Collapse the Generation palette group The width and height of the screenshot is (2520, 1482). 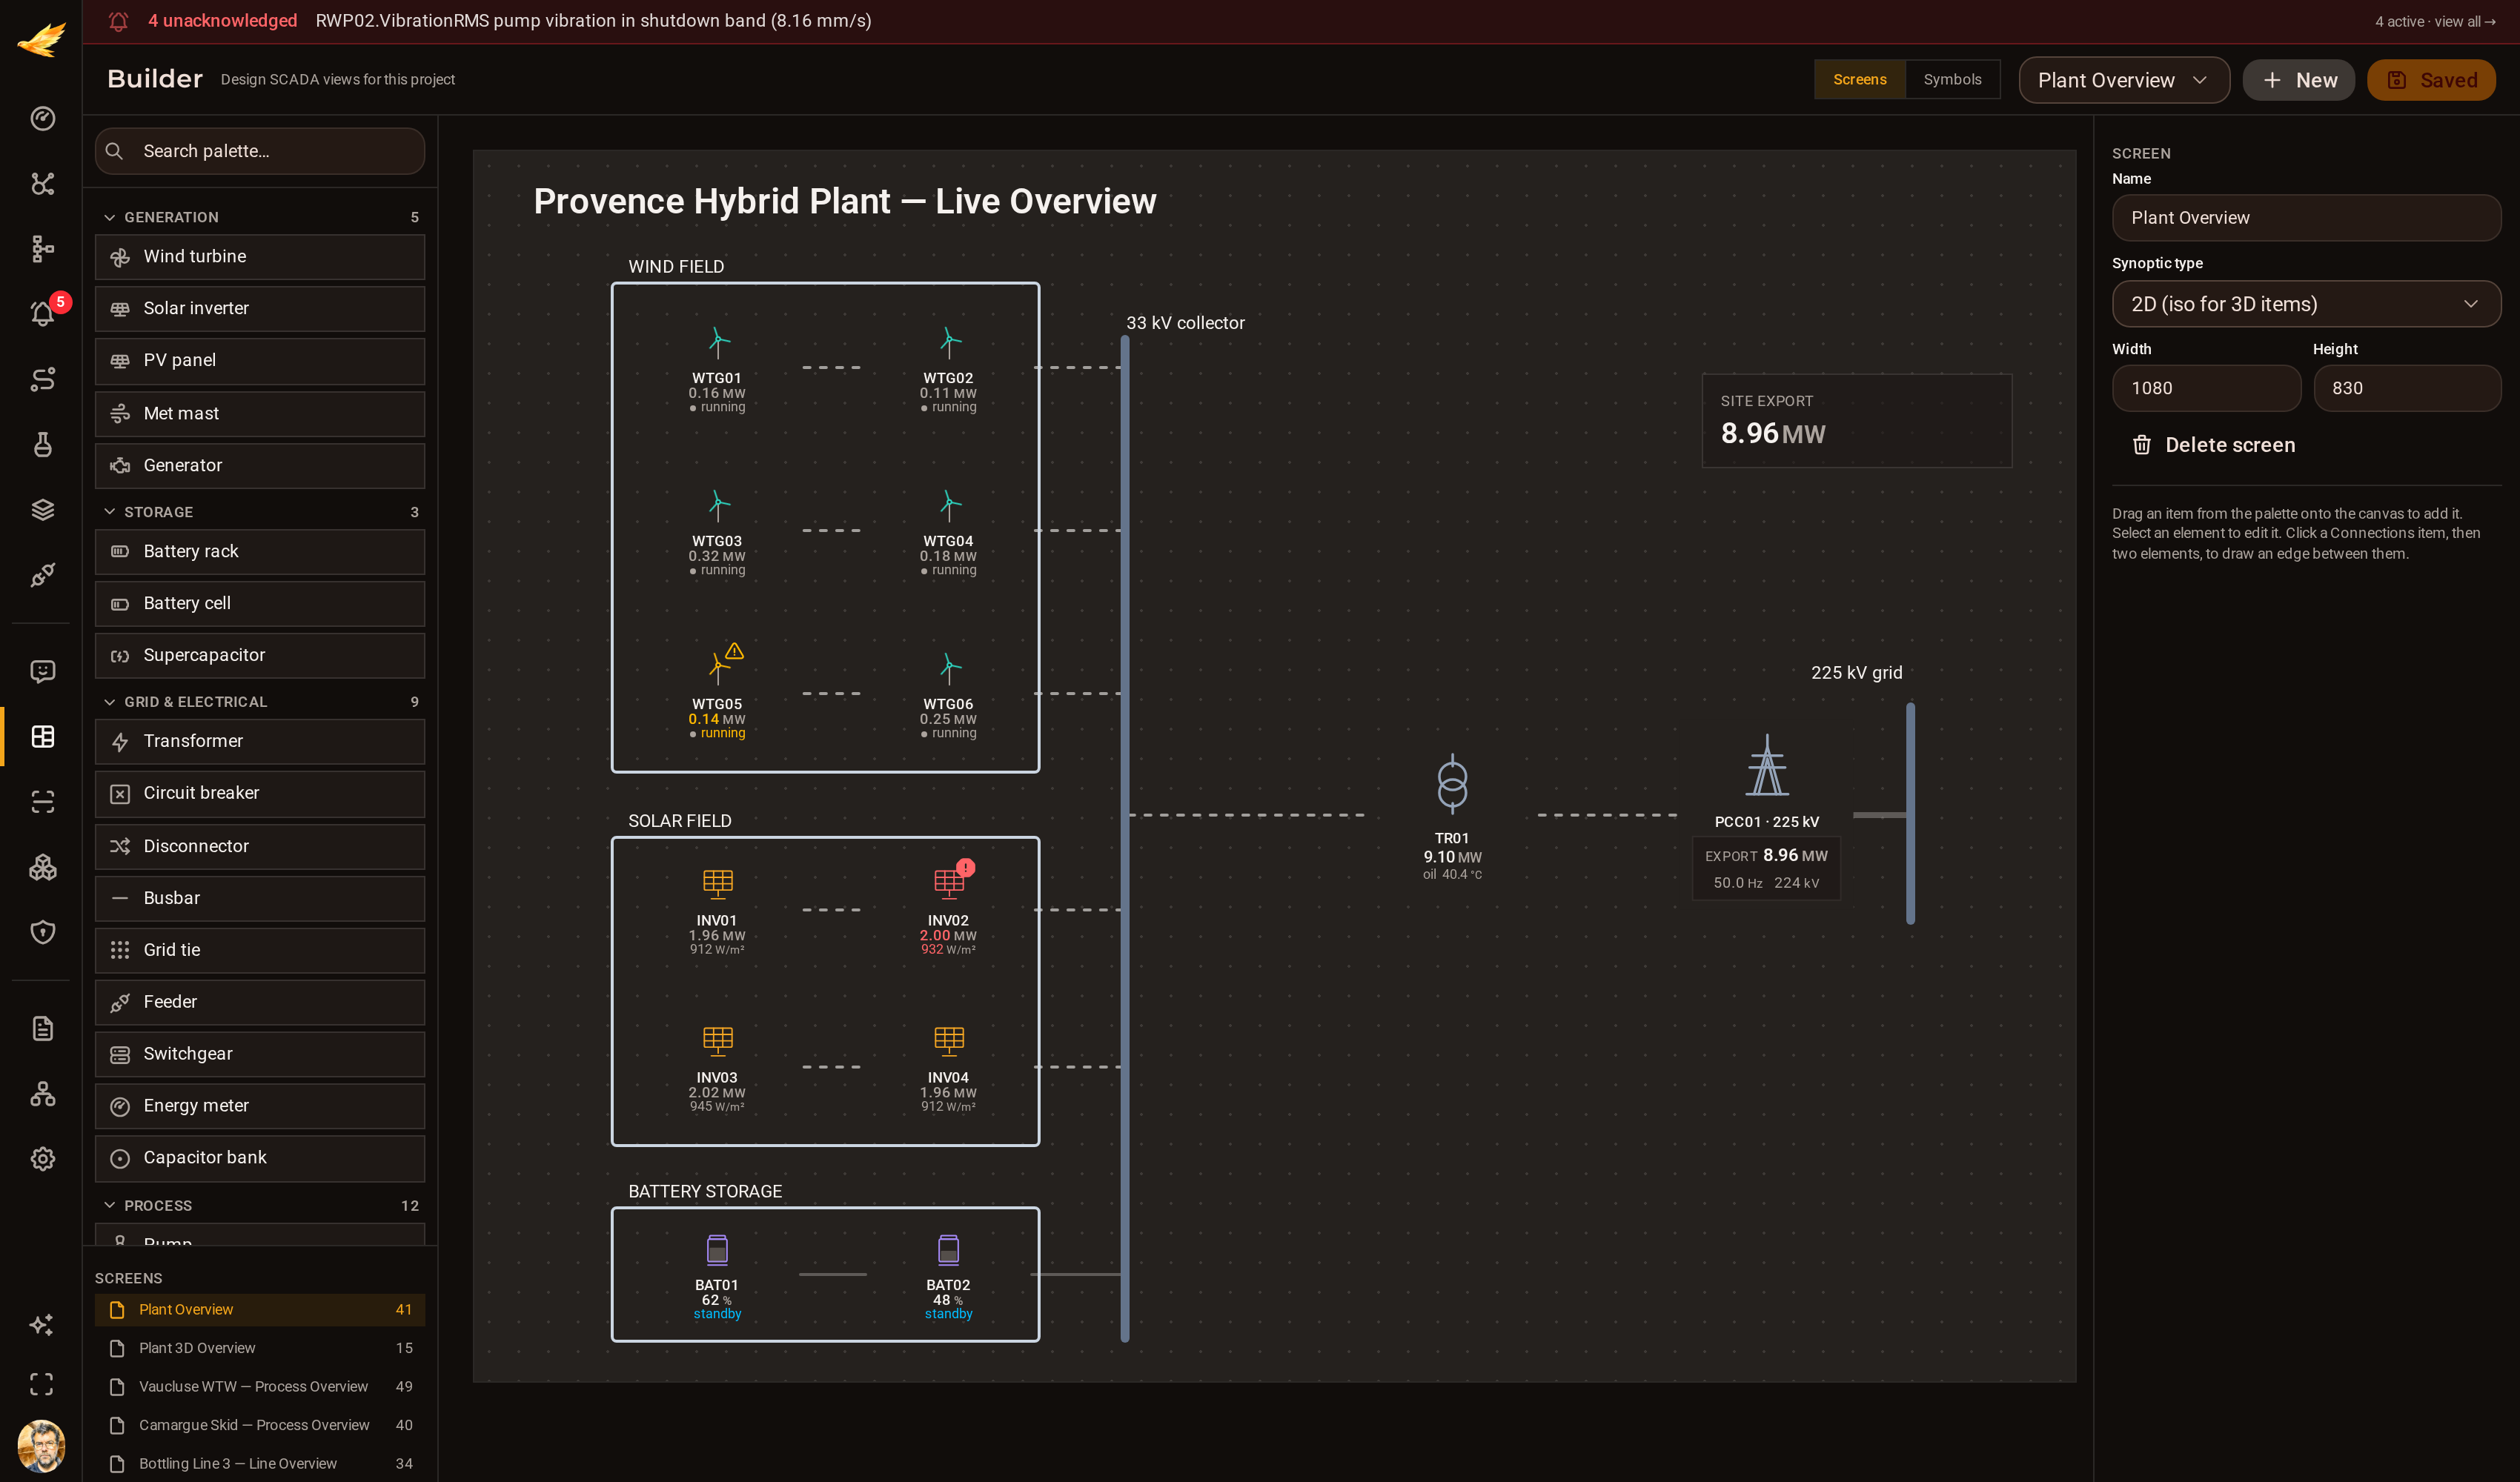260,217
